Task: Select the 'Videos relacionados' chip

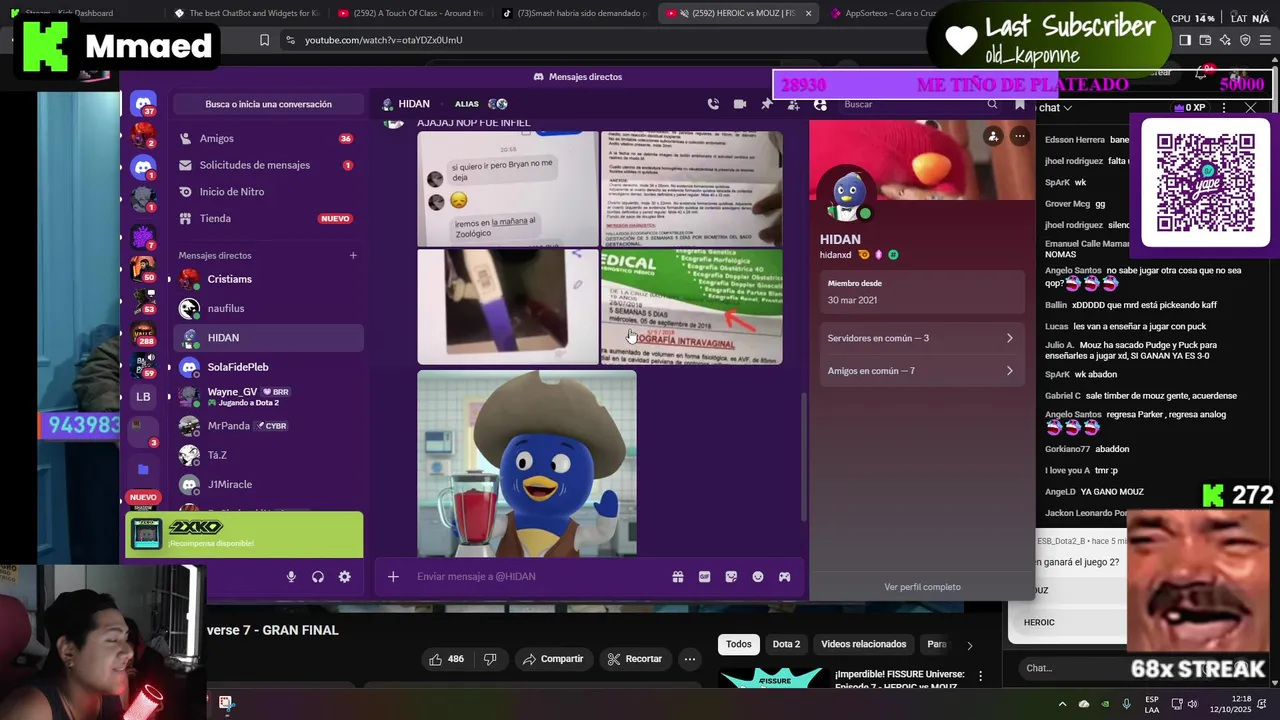Action: click(x=864, y=644)
